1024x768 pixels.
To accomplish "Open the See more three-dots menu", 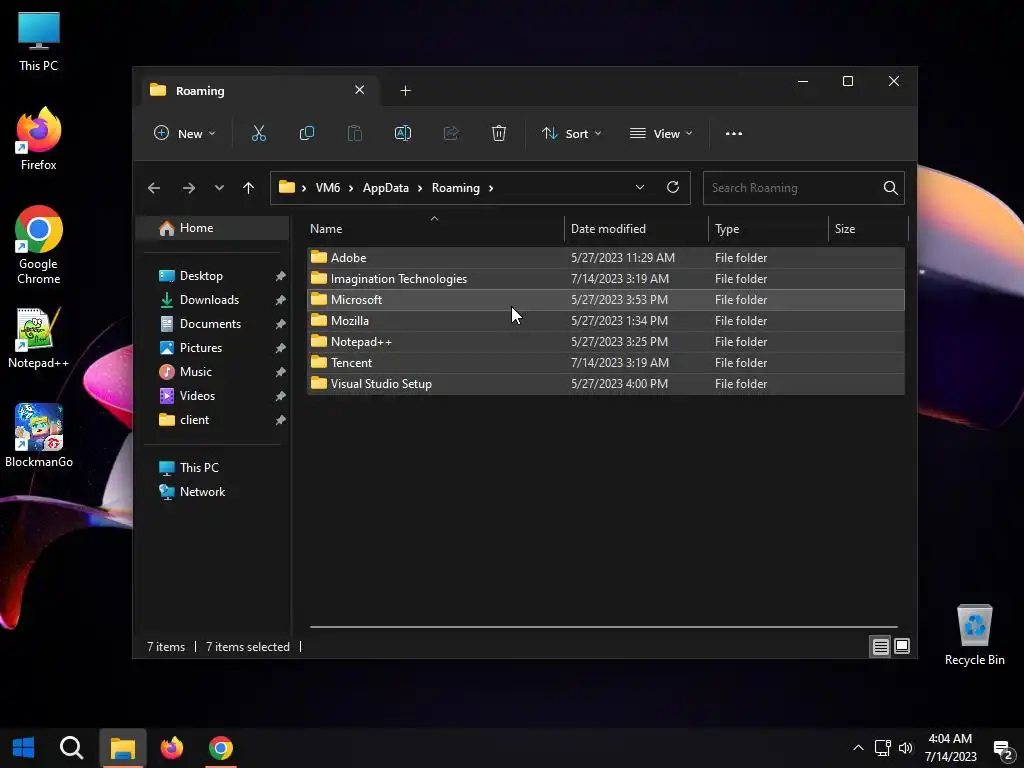I will [734, 133].
